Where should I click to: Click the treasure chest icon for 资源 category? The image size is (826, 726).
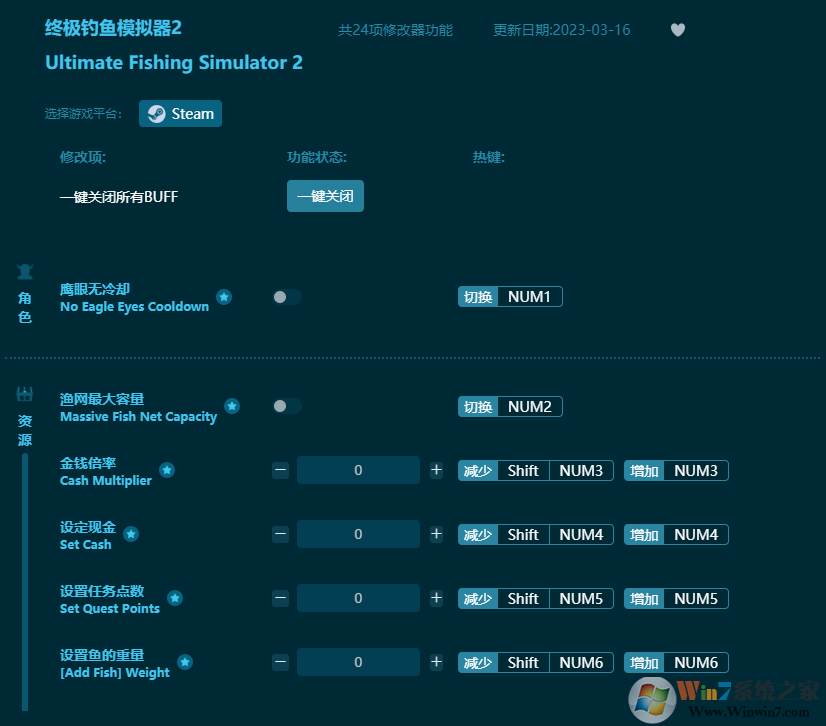coord(24,394)
